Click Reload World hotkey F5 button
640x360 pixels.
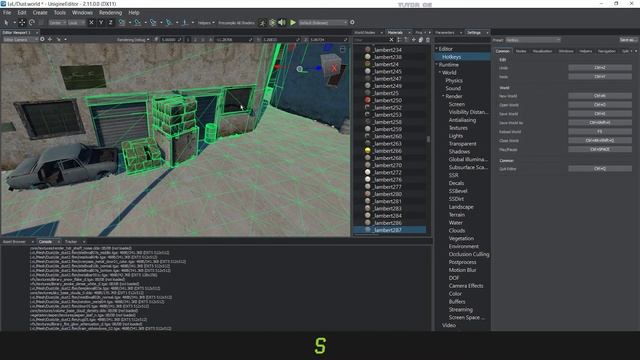click(x=600, y=131)
